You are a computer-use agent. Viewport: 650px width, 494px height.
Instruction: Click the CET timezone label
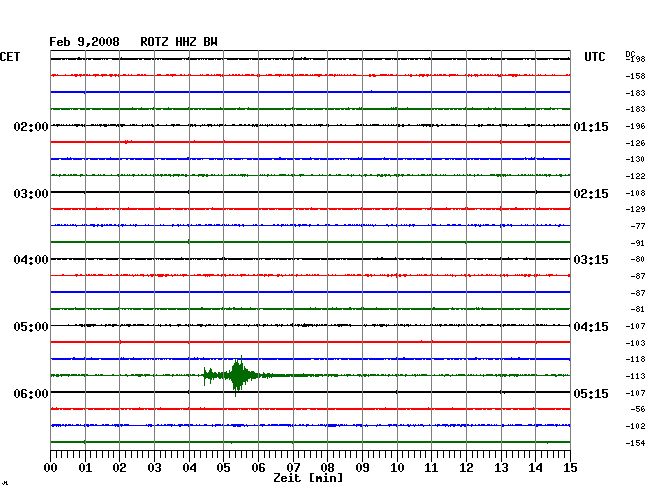(10, 57)
